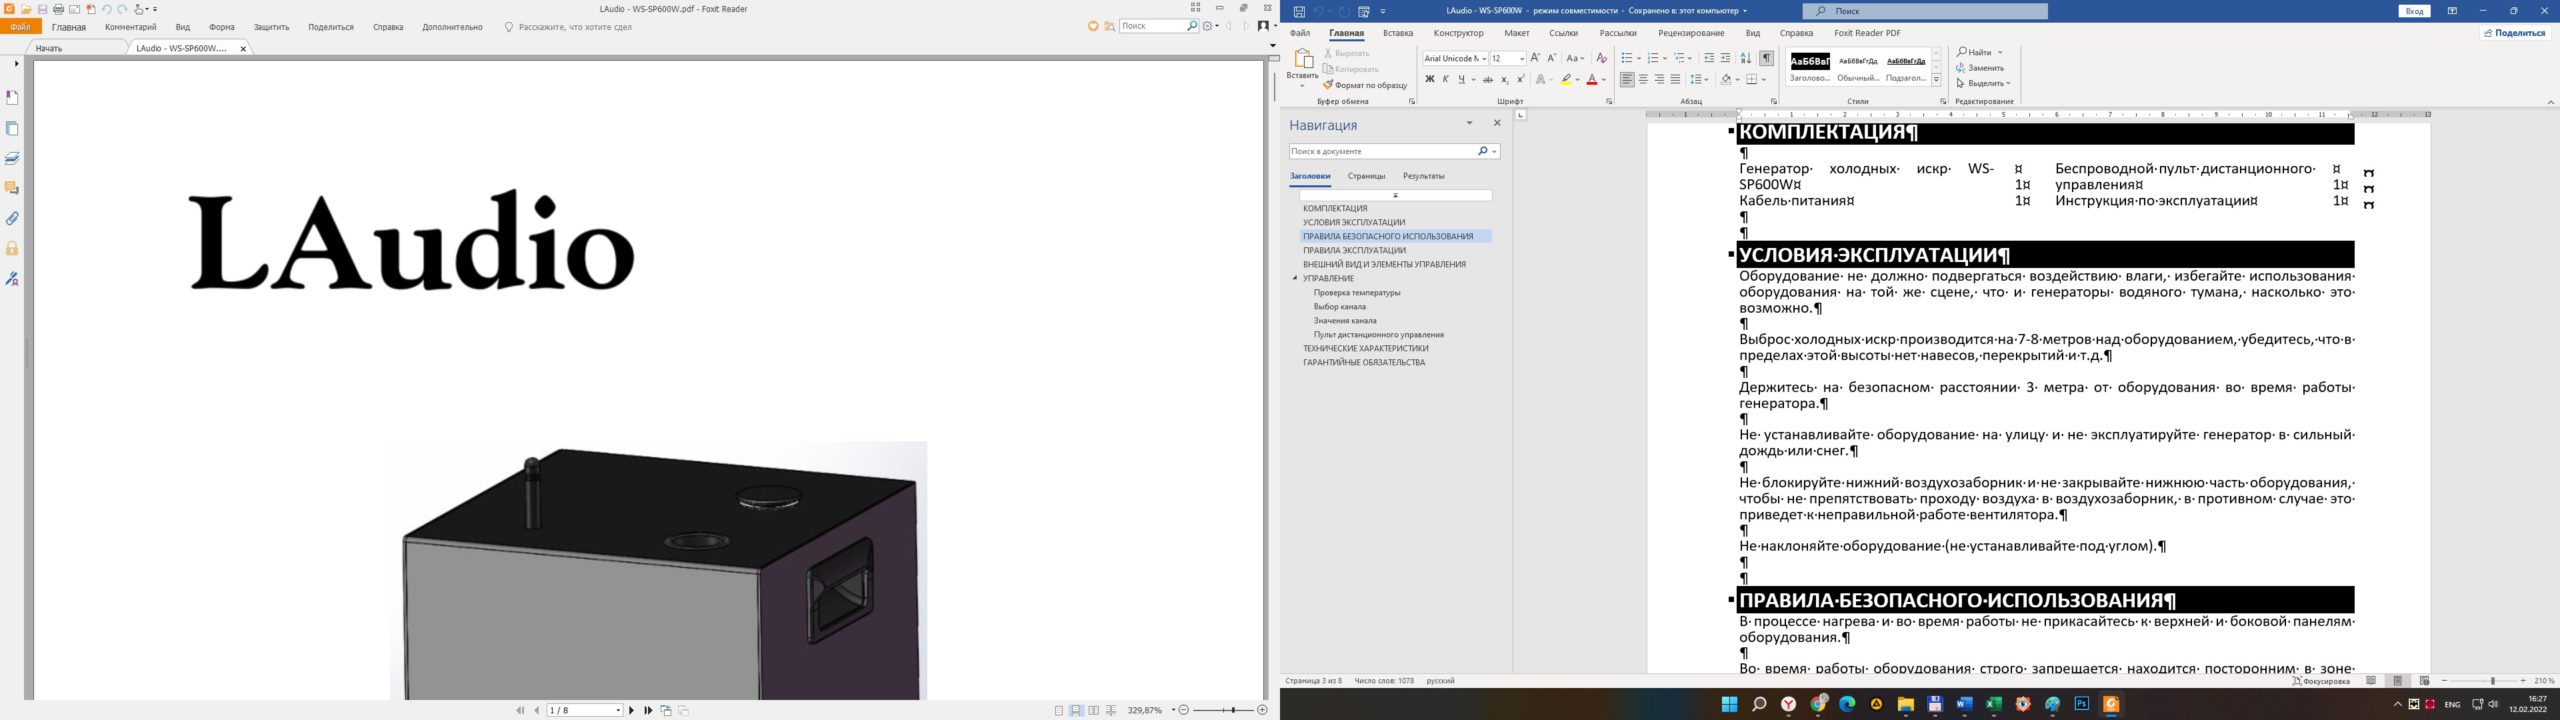Click the Foxit zoom slider handle
The width and height of the screenshot is (2560, 720).
1235,710
